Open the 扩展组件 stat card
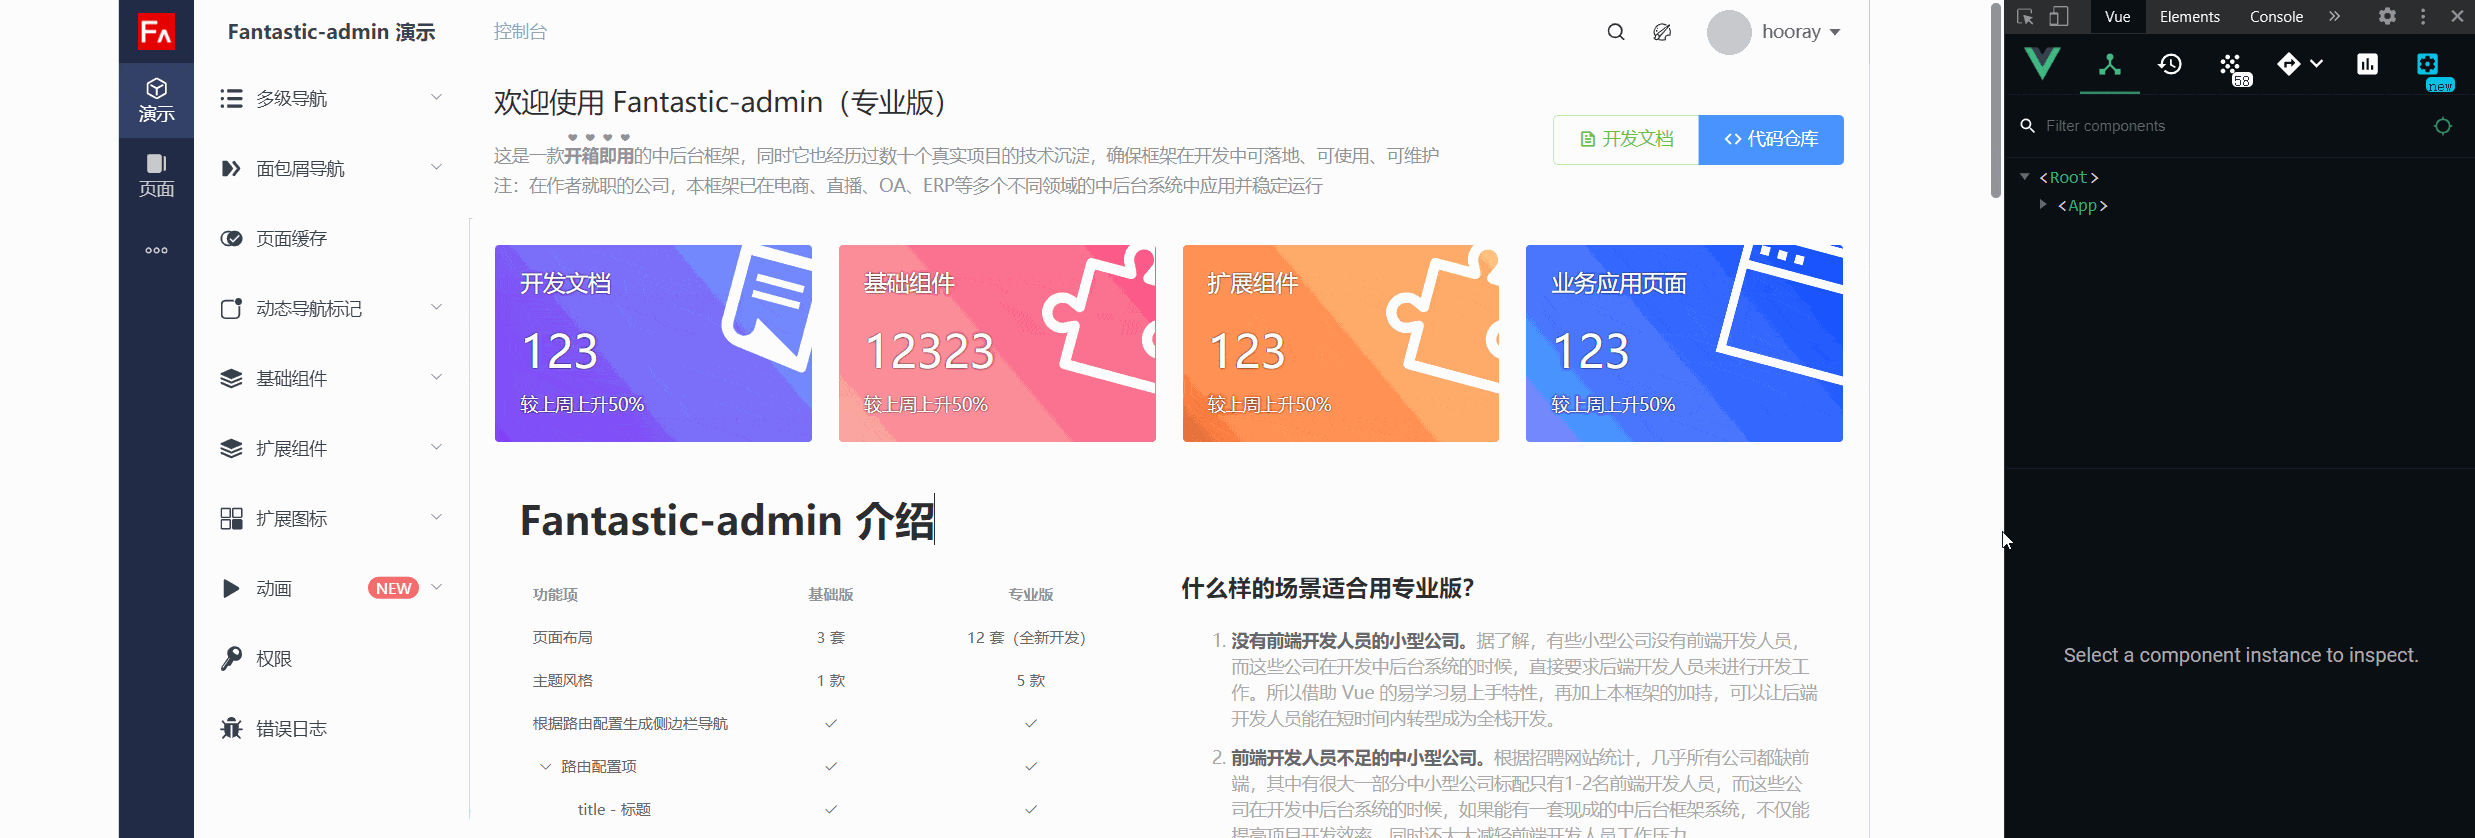This screenshot has width=2475, height=838. point(1341,343)
